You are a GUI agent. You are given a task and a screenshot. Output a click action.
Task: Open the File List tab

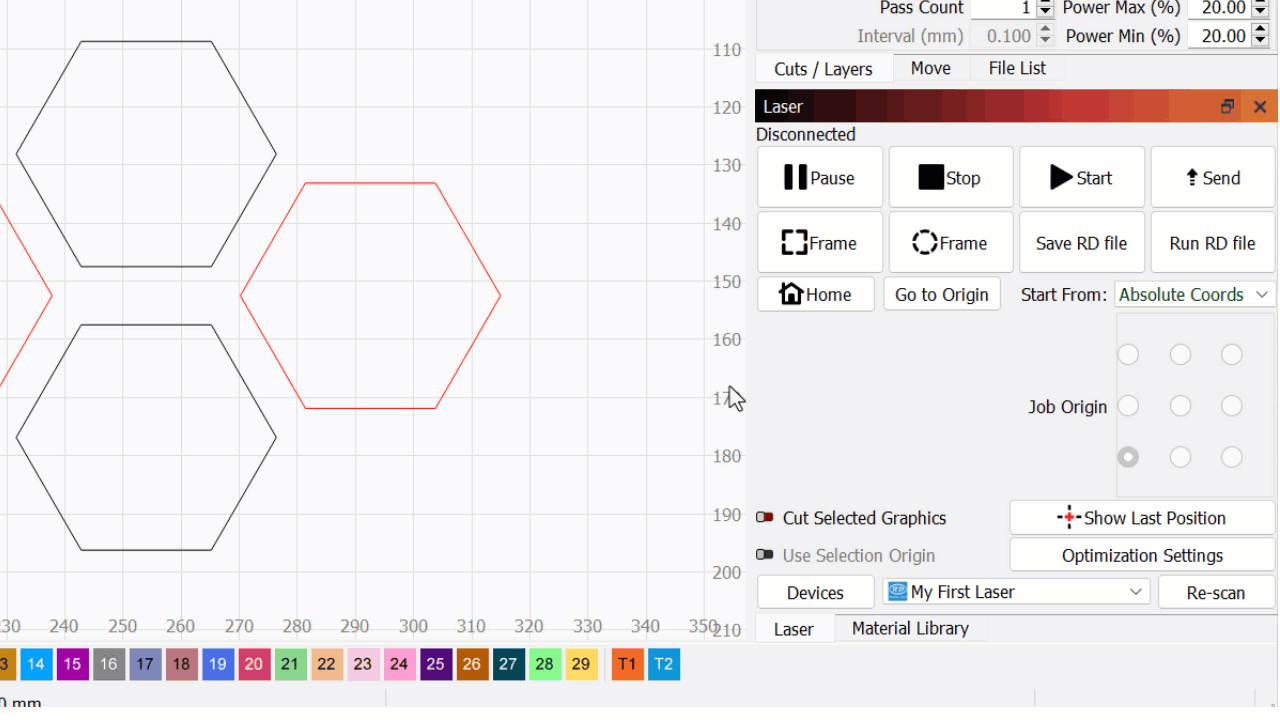(x=1016, y=68)
